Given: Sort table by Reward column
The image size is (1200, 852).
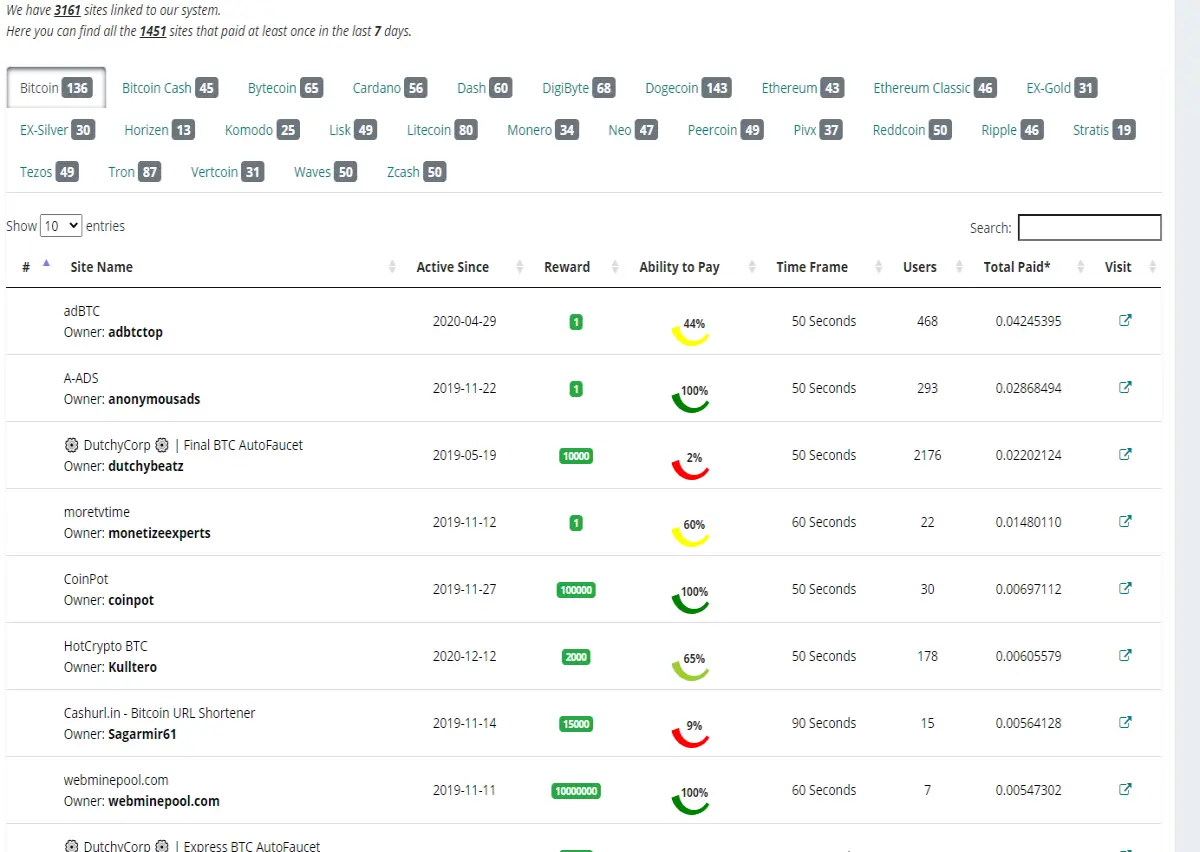Looking at the screenshot, I should [576, 267].
